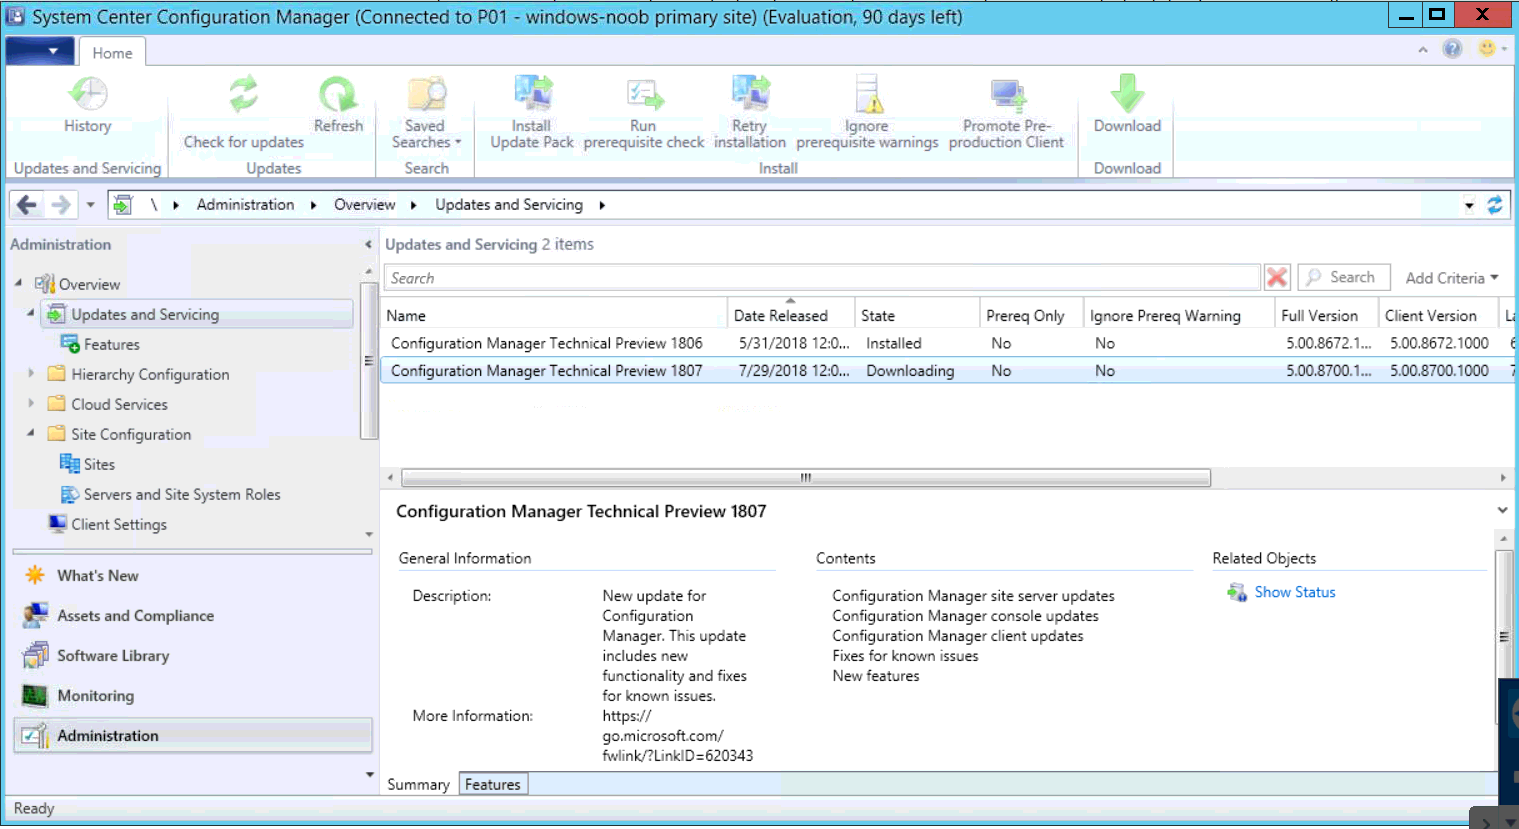The height and width of the screenshot is (829, 1519).
Task: Open the History ribbon button
Action: point(87,105)
